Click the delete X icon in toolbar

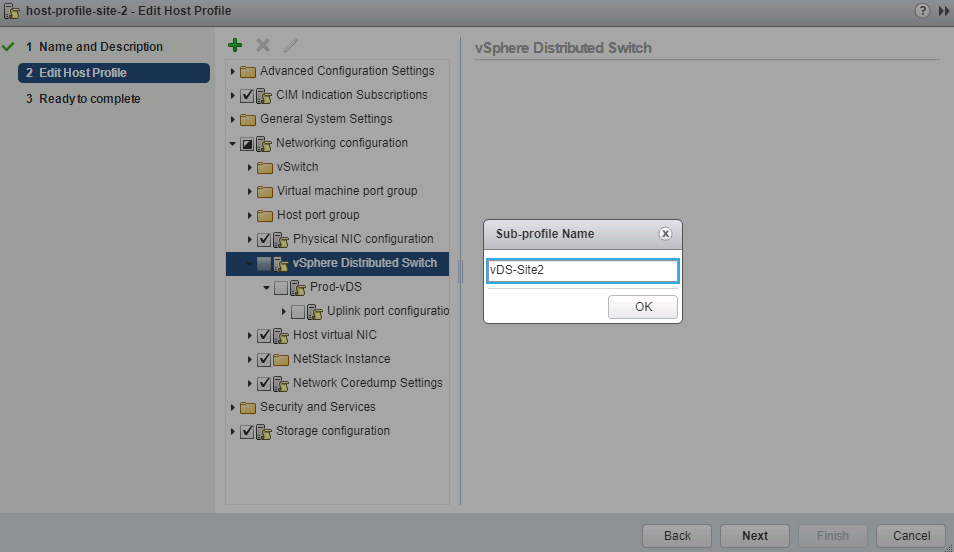click(263, 45)
